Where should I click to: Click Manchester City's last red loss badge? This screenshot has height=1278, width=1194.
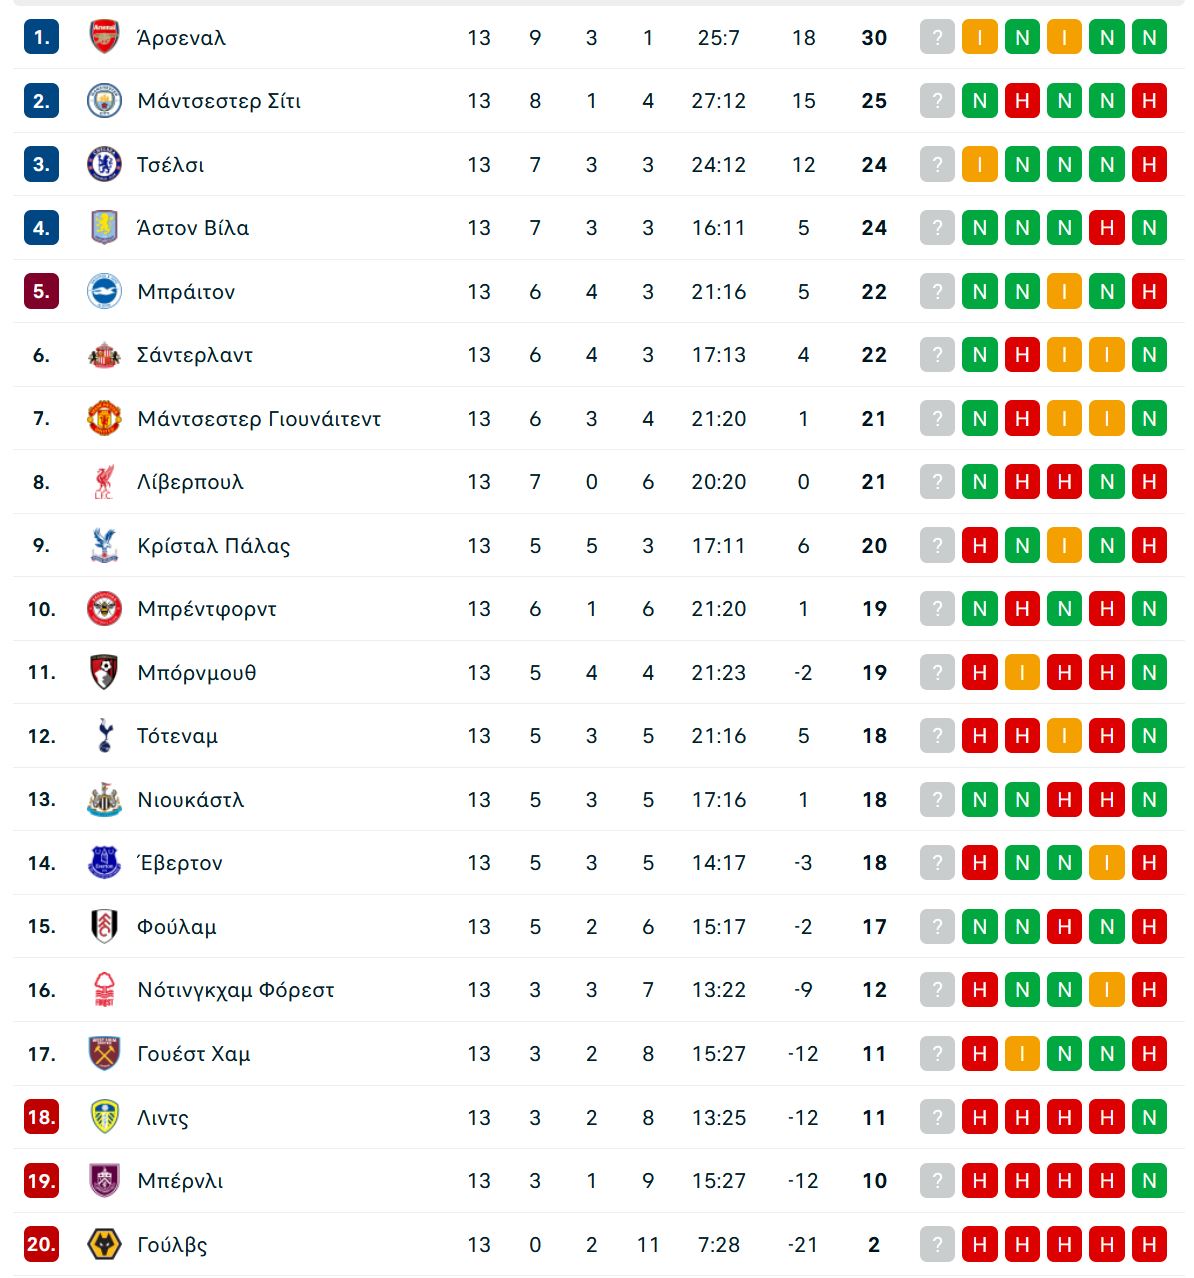pyautogui.click(x=1149, y=101)
